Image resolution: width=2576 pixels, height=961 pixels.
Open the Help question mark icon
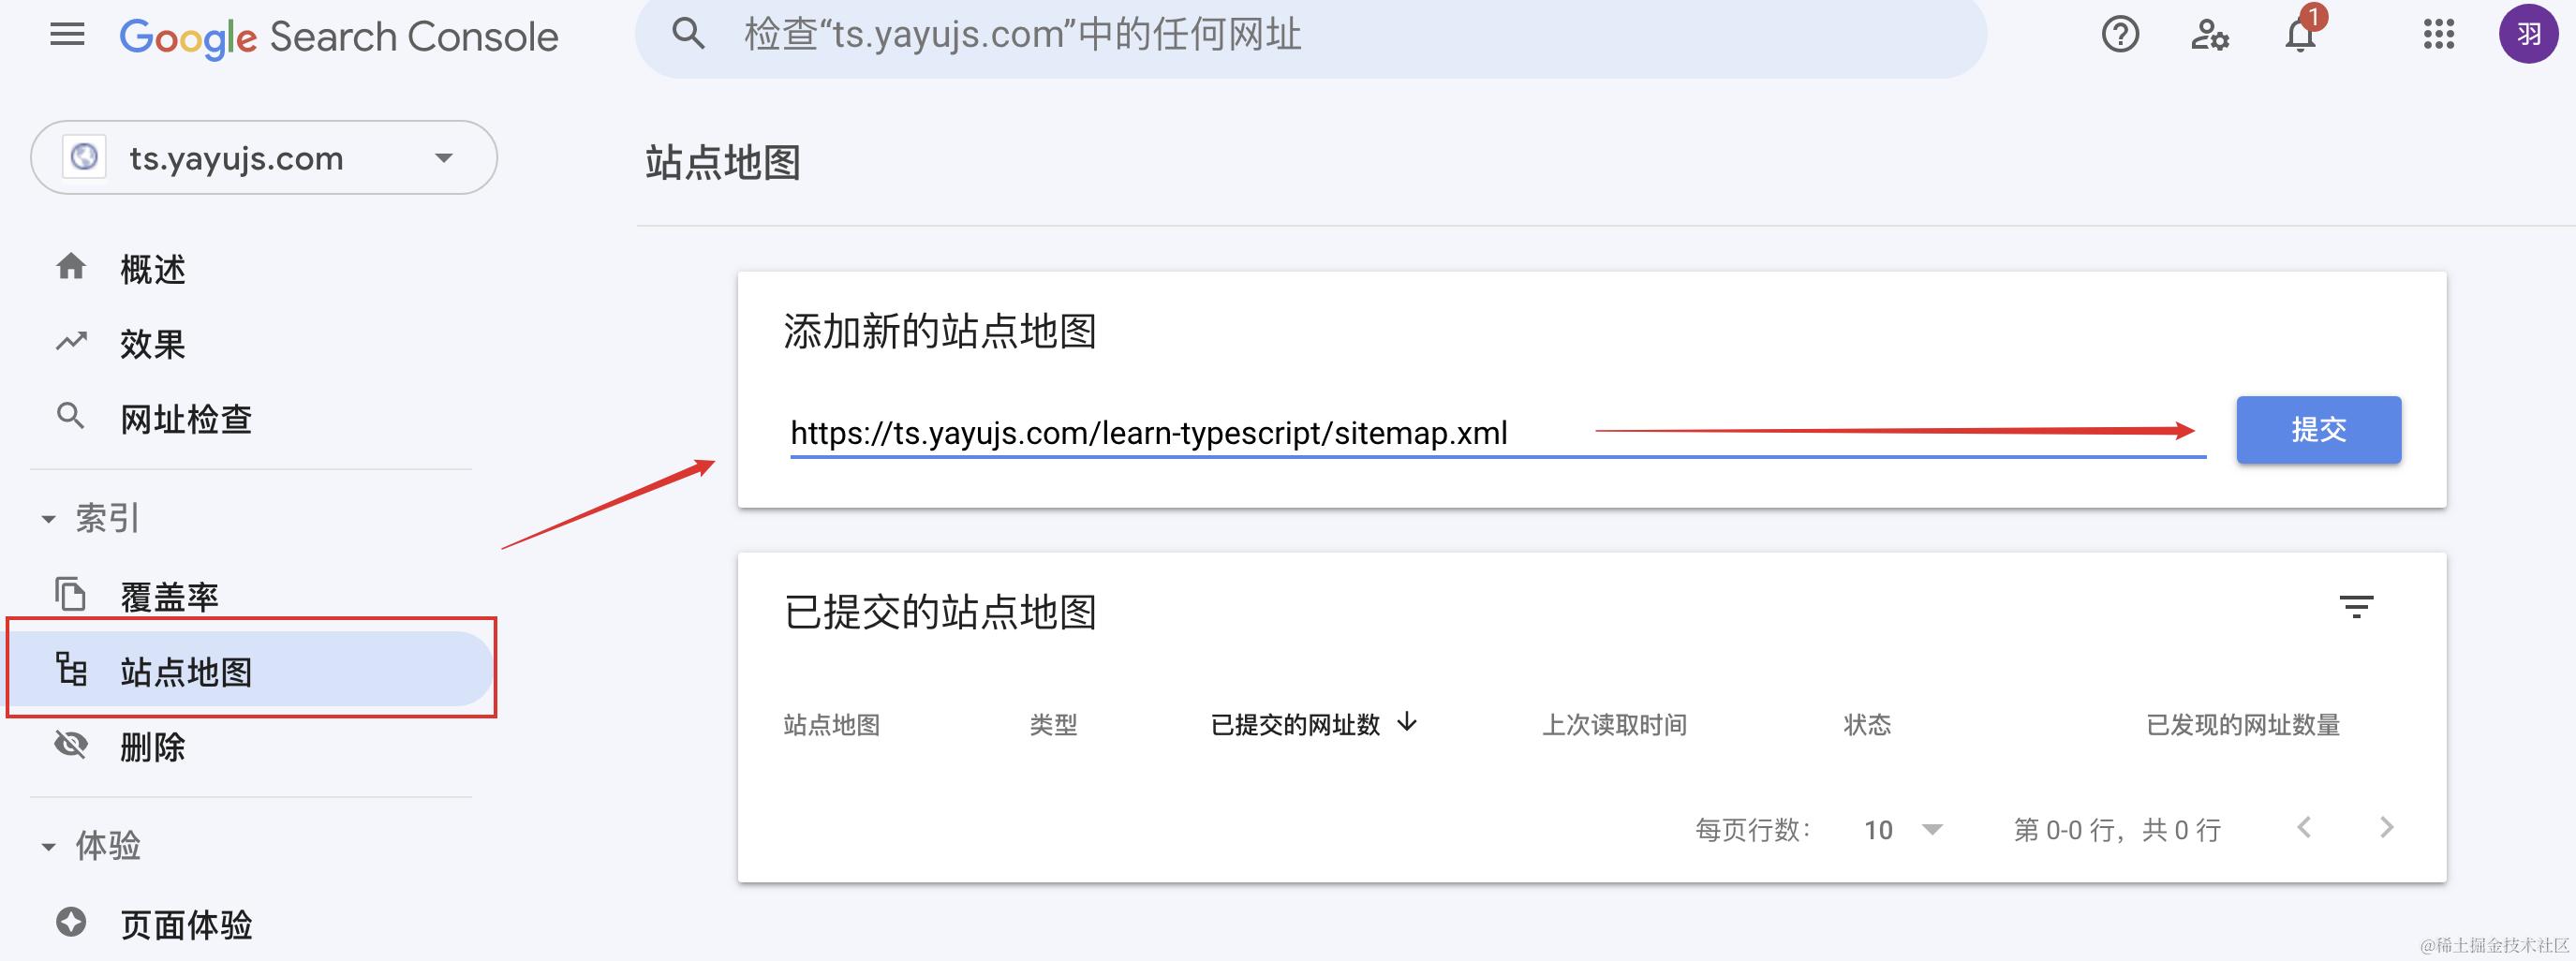(2120, 35)
